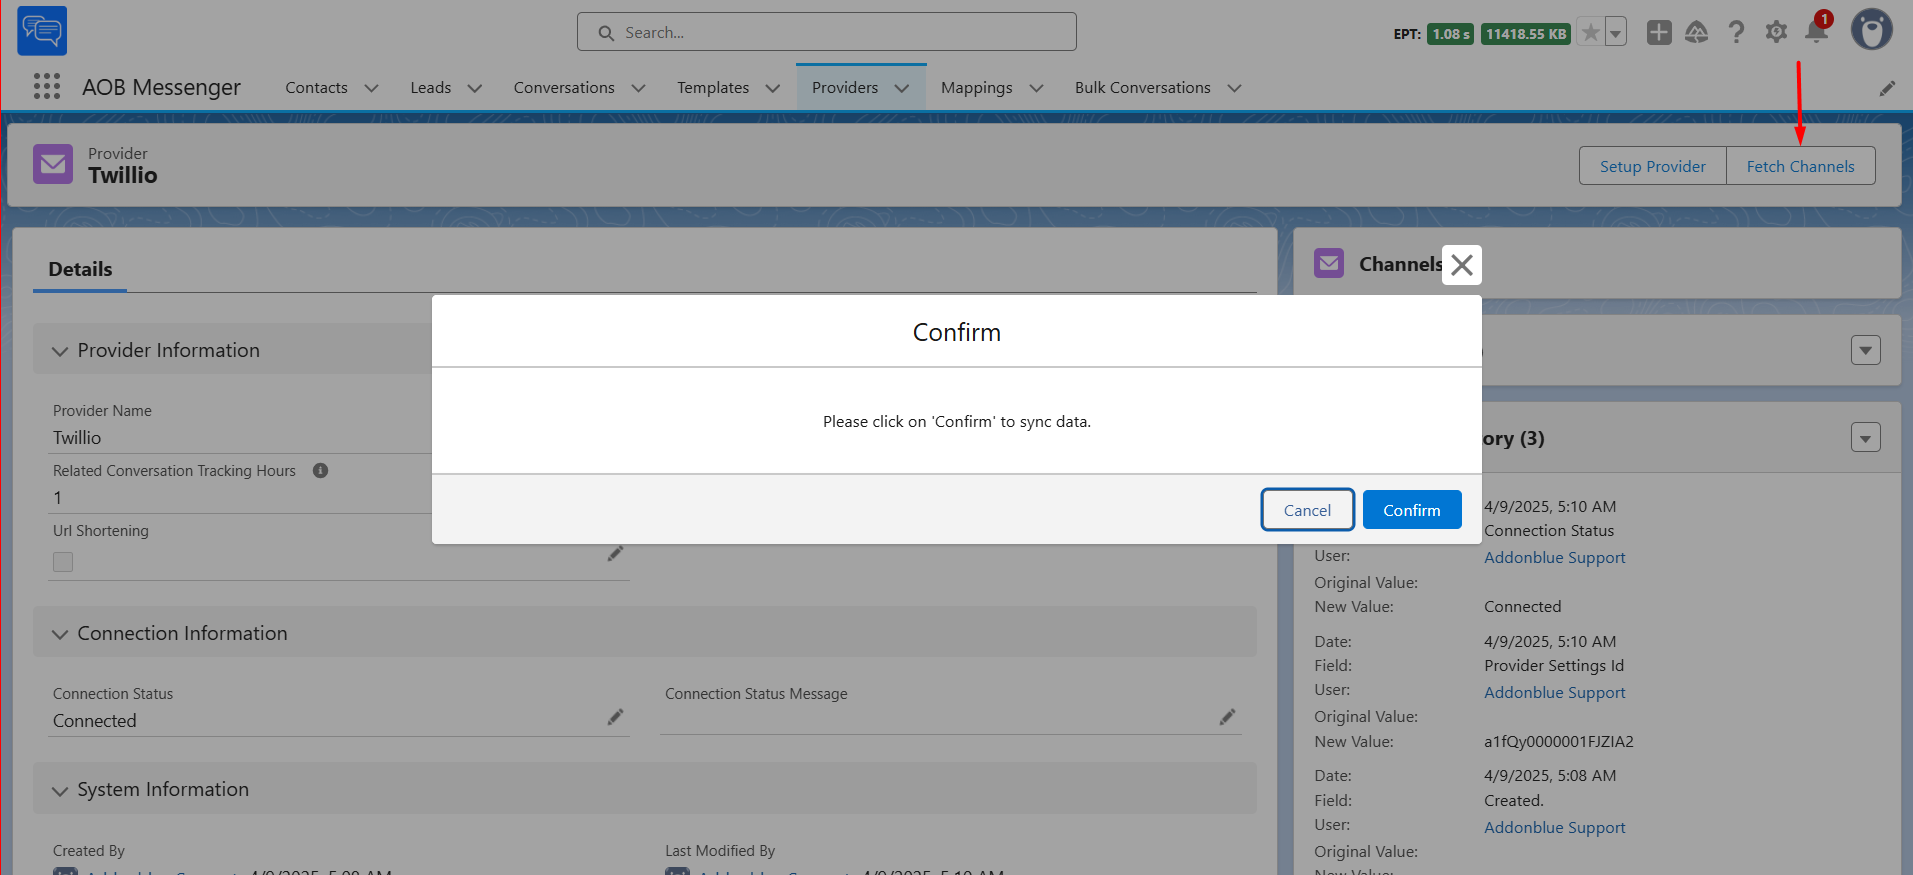Image resolution: width=1913 pixels, height=875 pixels.
Task: Close the Confirm dialog with X
Action: coord(1461,265)
